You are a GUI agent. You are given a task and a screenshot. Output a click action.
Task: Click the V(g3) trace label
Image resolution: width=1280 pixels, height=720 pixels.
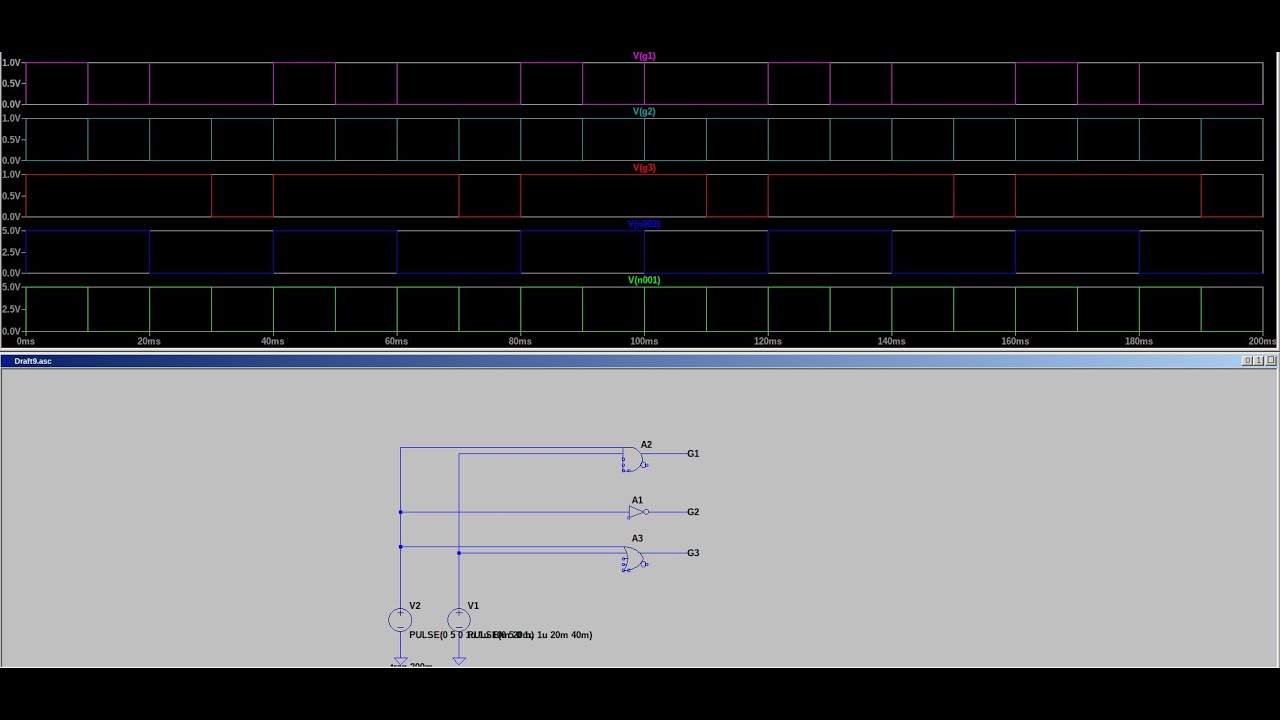644,168
